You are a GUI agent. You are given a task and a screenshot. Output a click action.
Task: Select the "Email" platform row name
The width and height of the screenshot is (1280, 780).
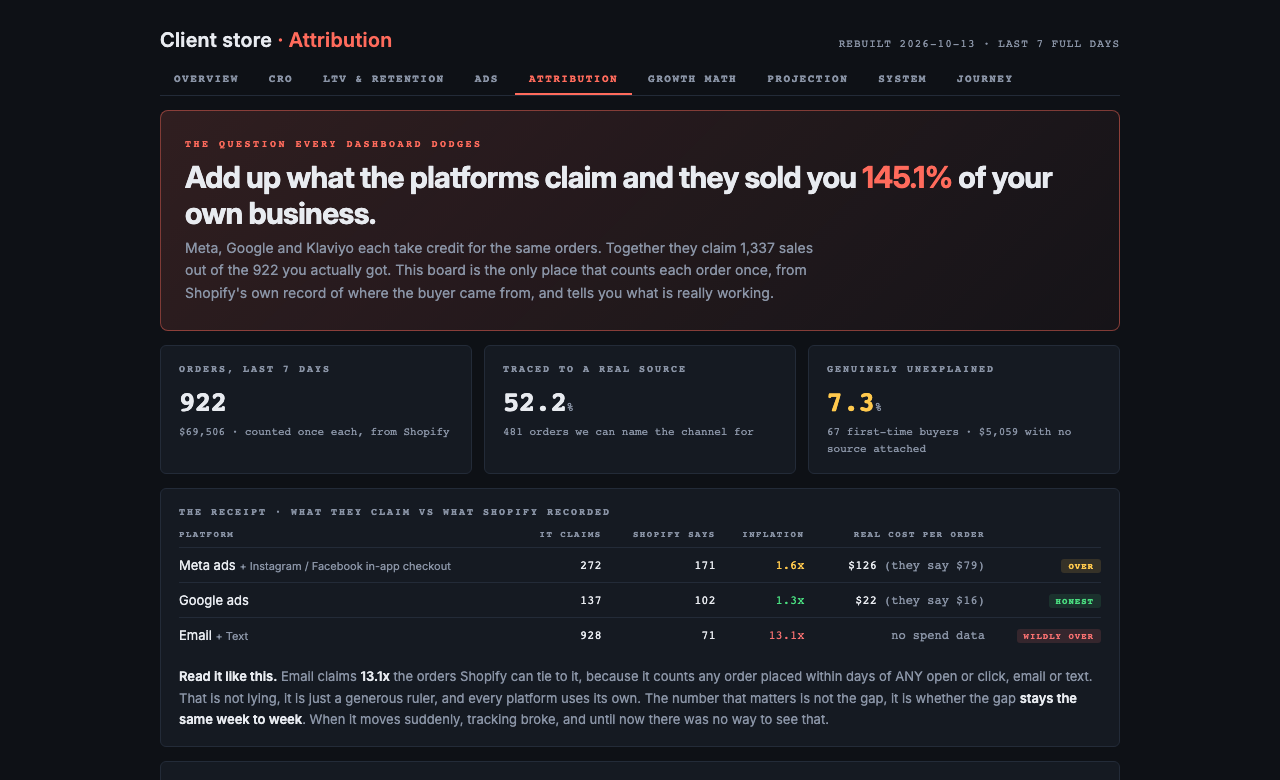[195, 635]
